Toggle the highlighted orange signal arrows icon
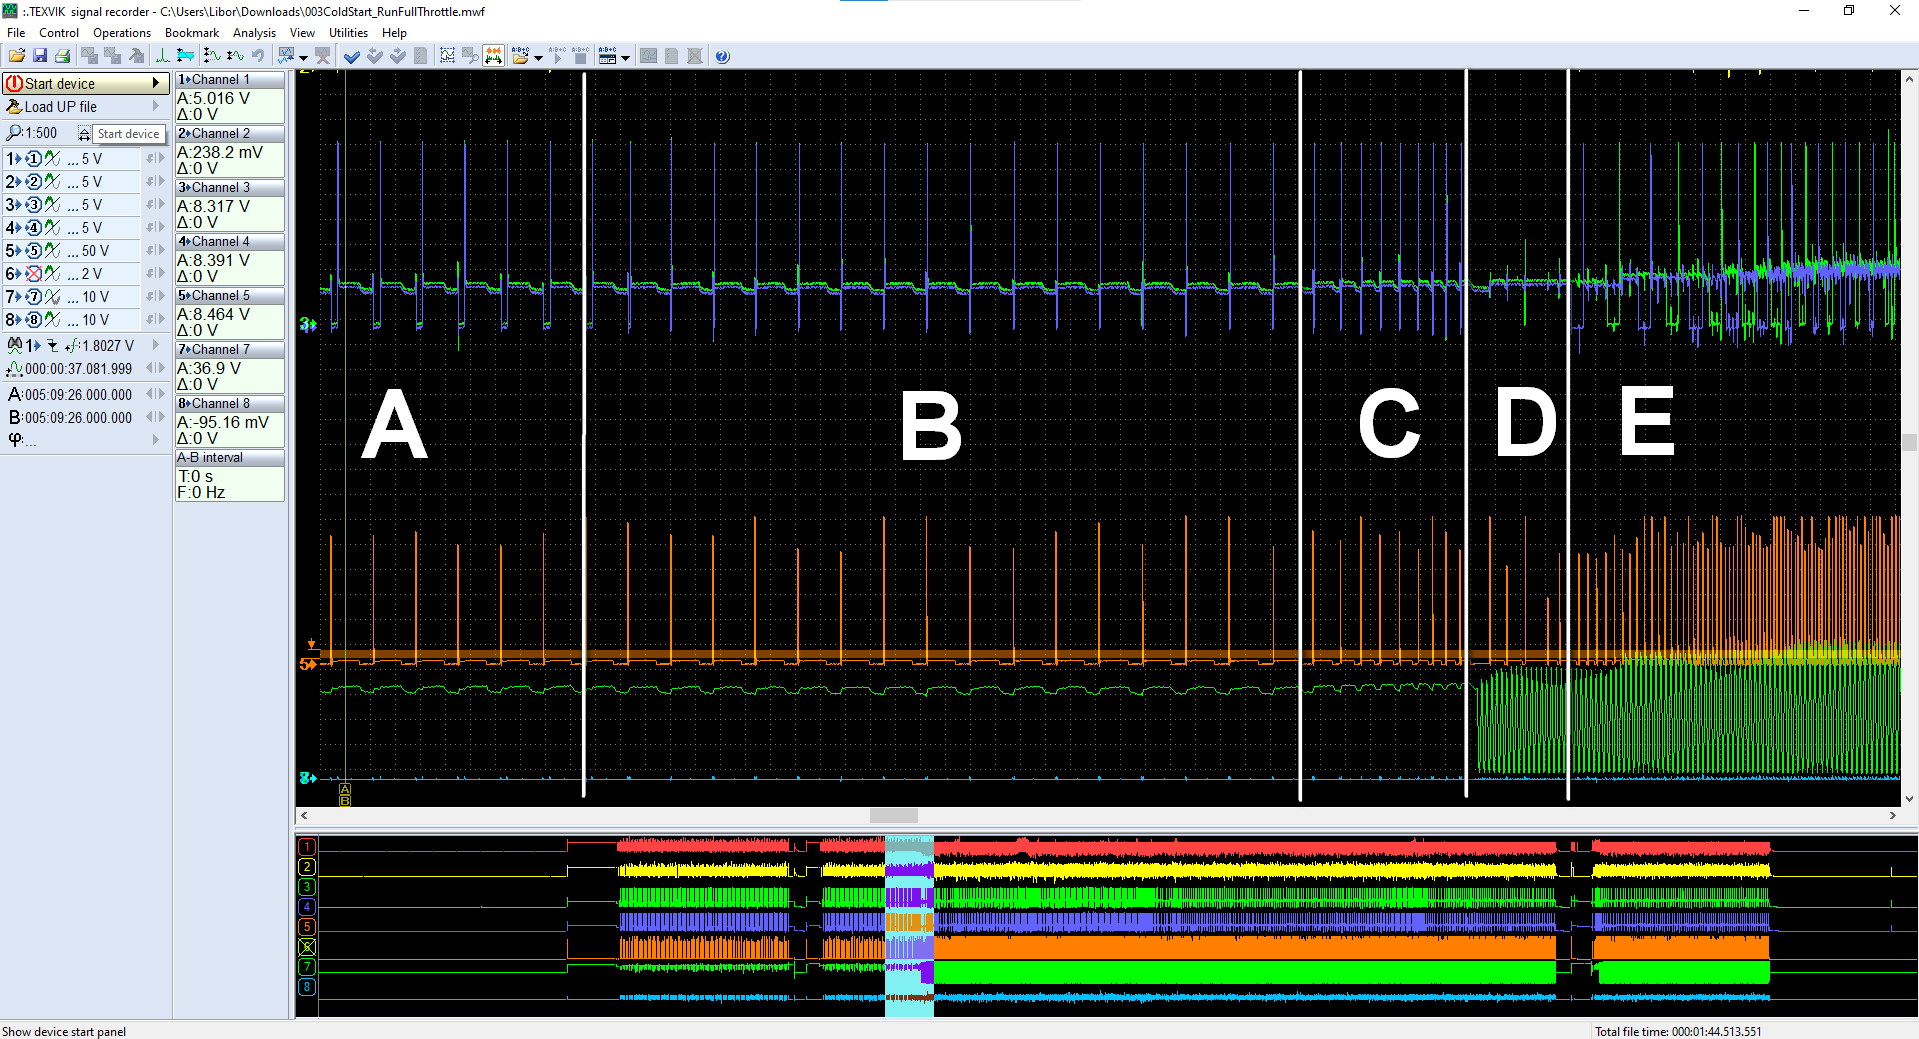Viewport: 1919px width, 1039px height. tap(493, 56)
